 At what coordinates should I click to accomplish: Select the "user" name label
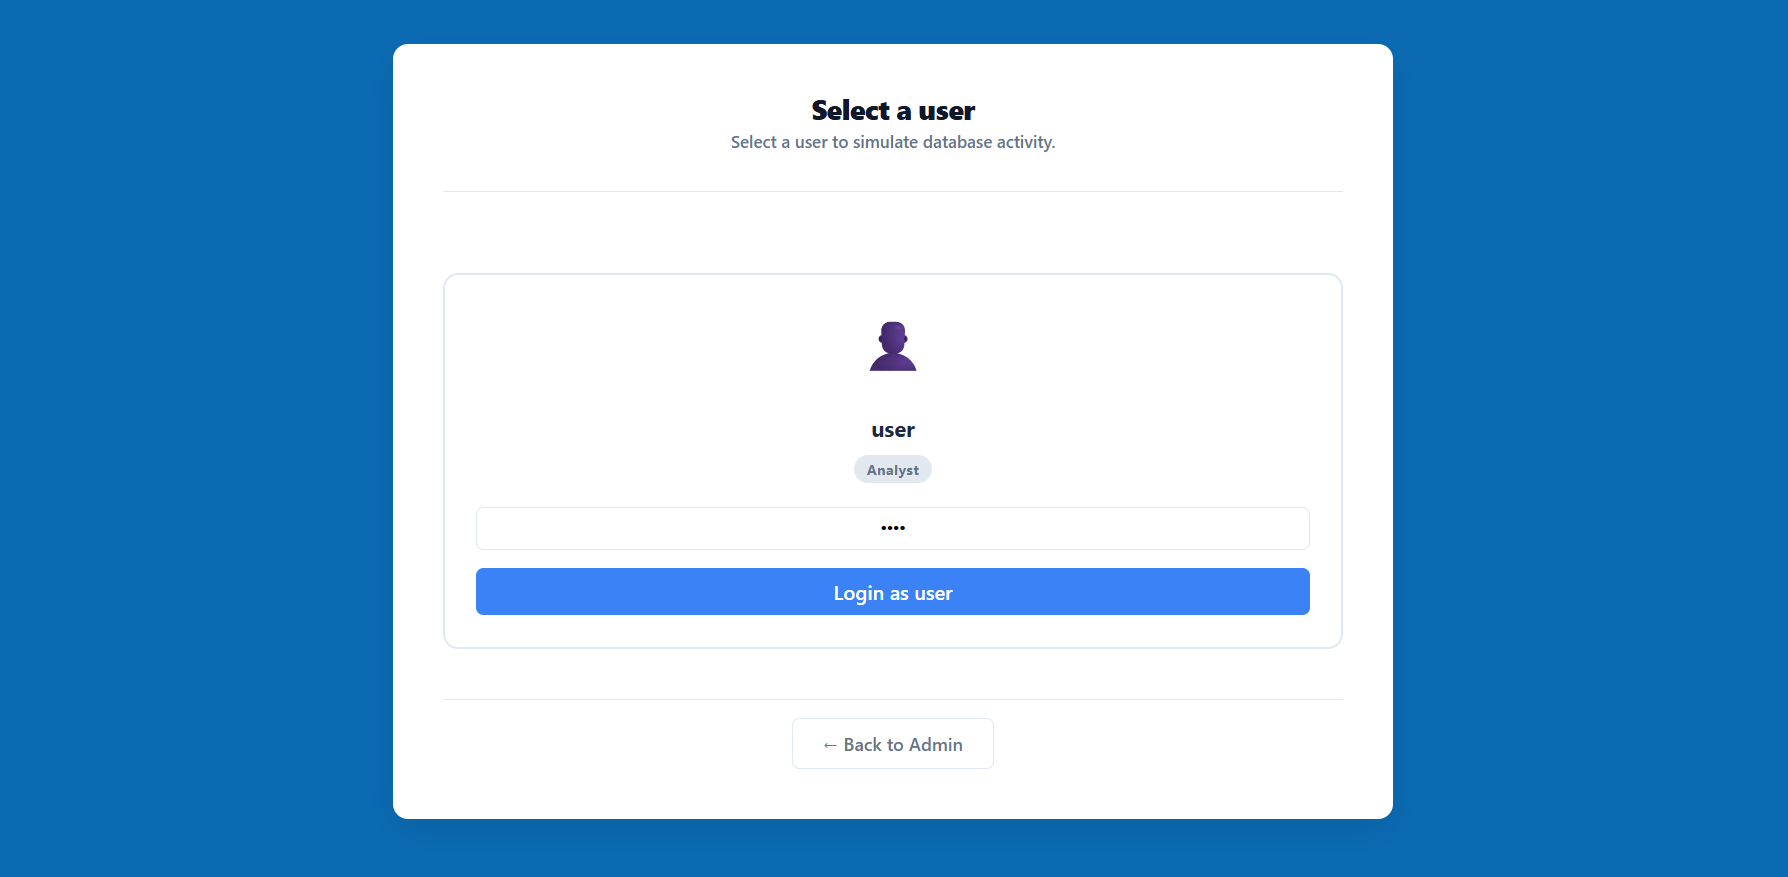(892, 430)
